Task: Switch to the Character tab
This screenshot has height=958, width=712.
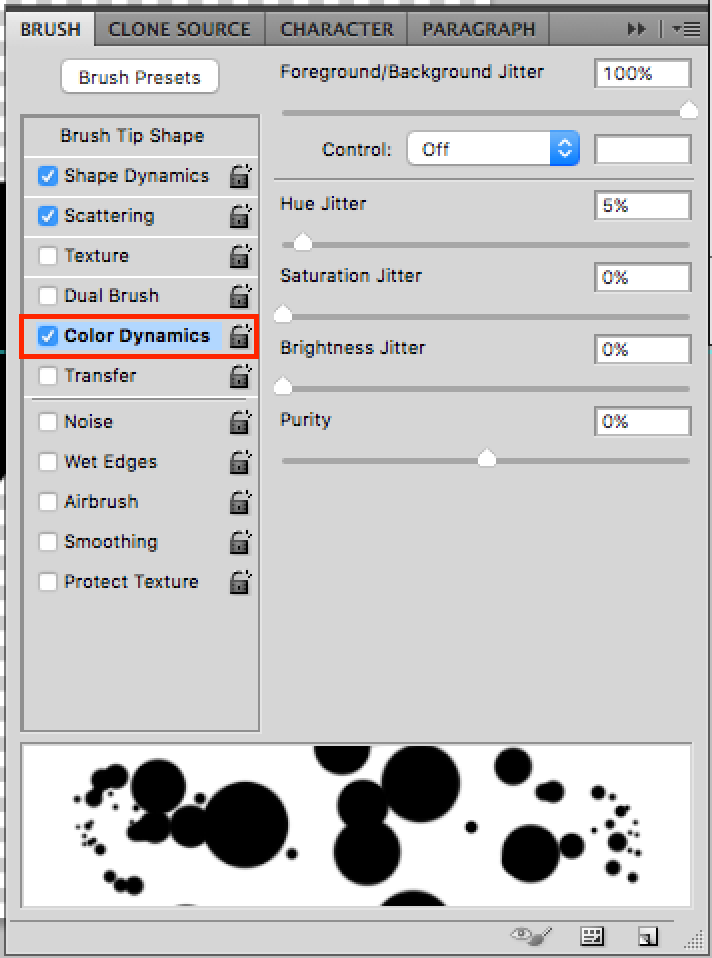Action: tap(336, 29)
